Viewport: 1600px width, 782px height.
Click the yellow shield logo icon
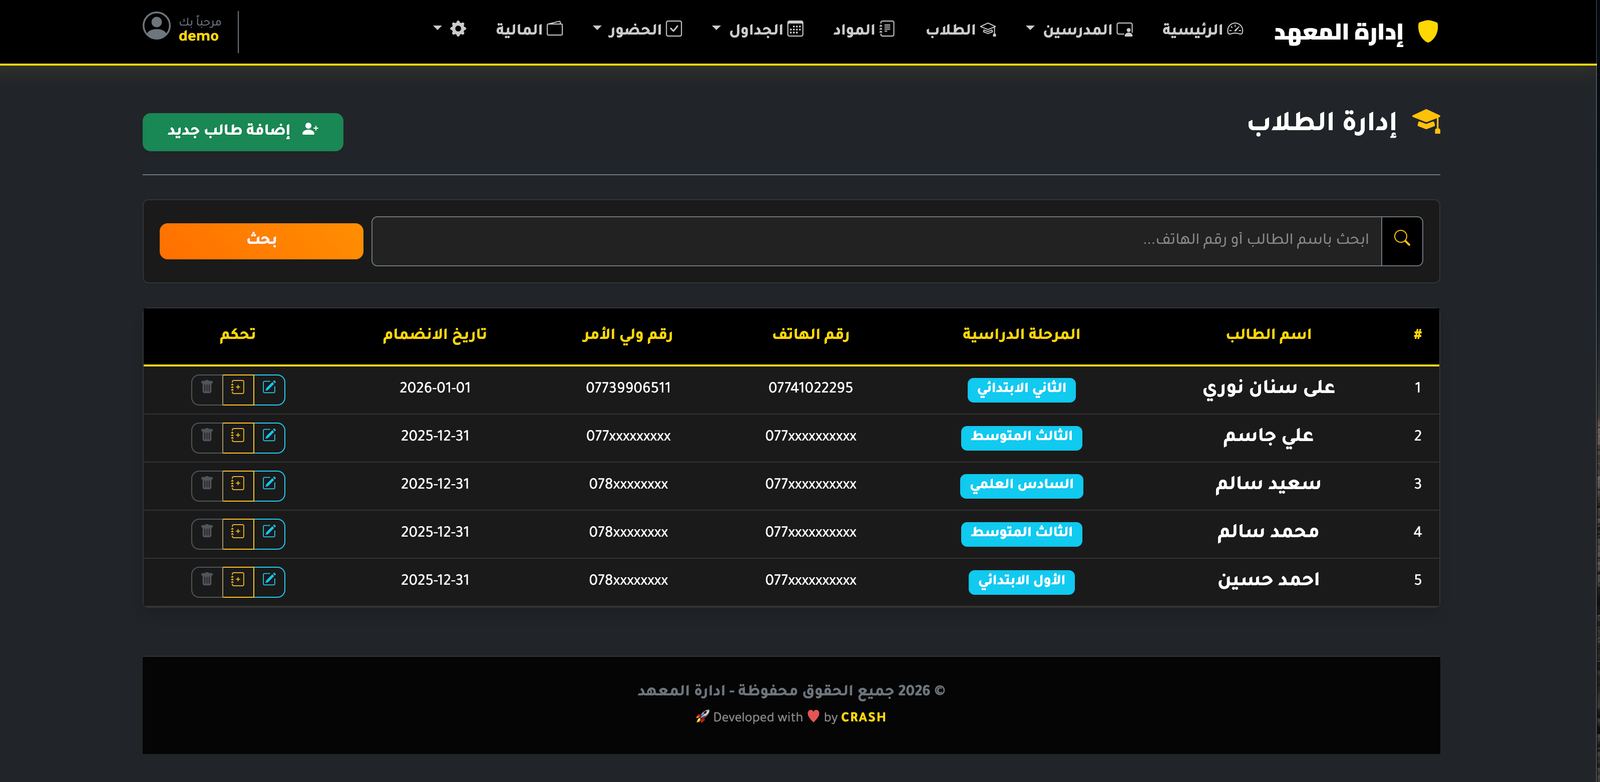click(1428, 32)
